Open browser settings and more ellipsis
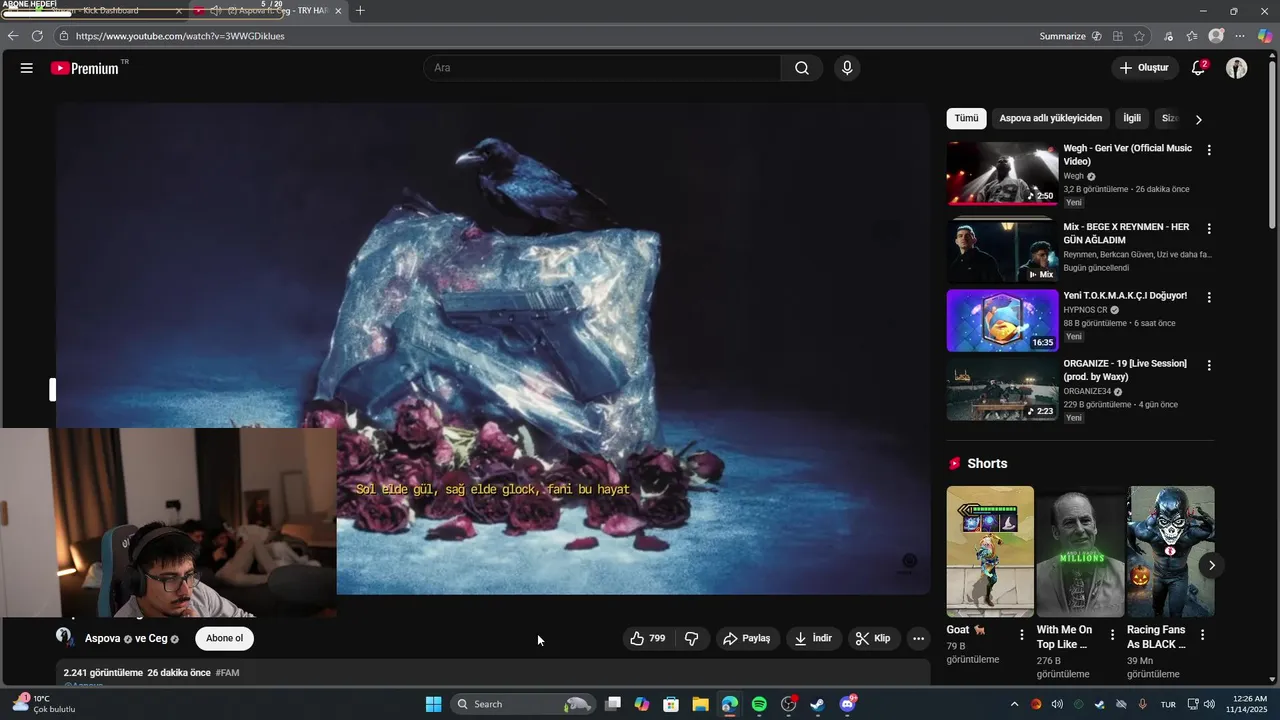Image resolution: width=1280 pixels, height=720 pixels. click(x=1240, y=36)
